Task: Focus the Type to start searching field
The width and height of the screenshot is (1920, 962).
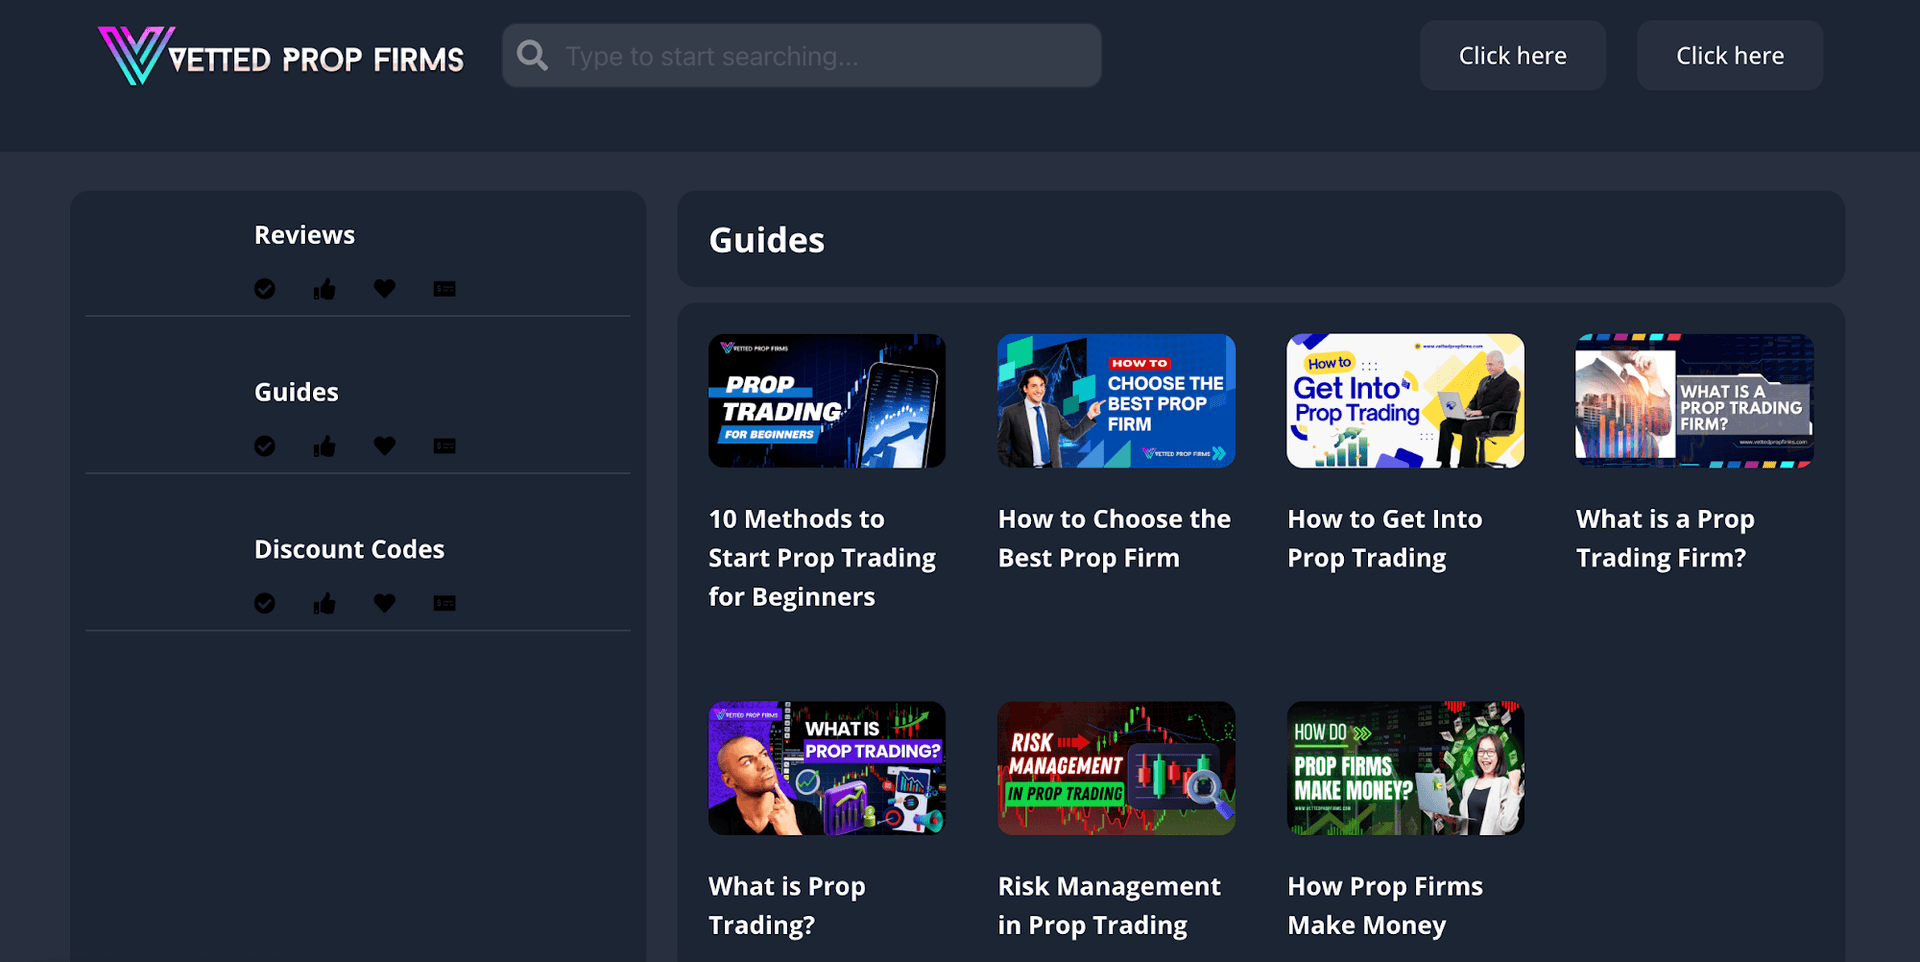Action: (x=802, y=56)
